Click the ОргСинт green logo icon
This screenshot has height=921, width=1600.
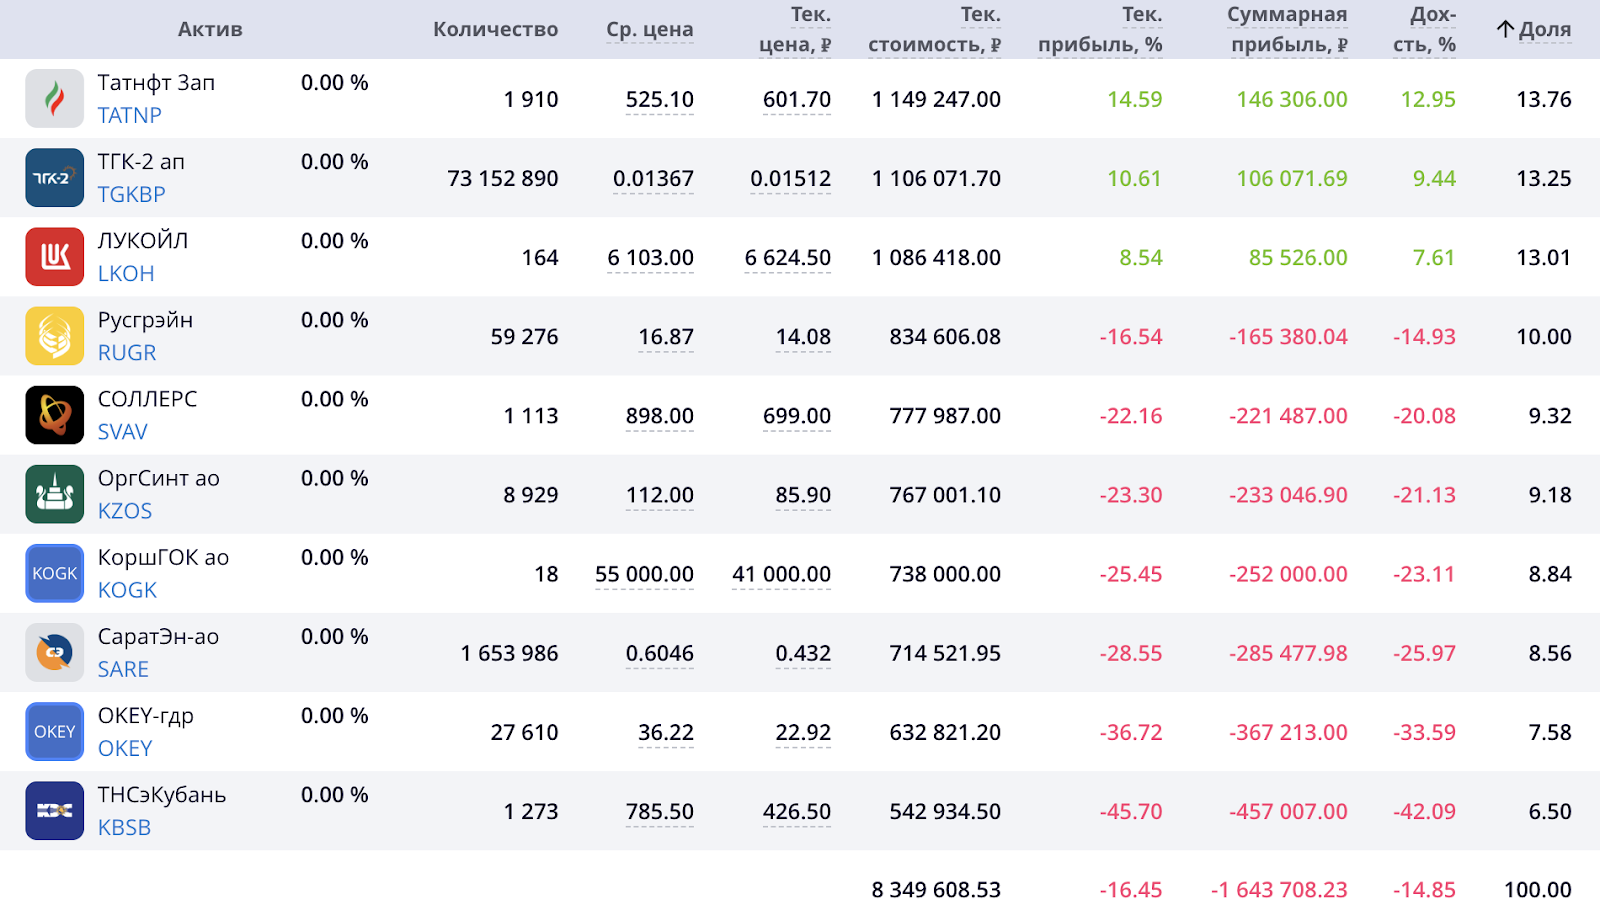click(x=54, y=494)
